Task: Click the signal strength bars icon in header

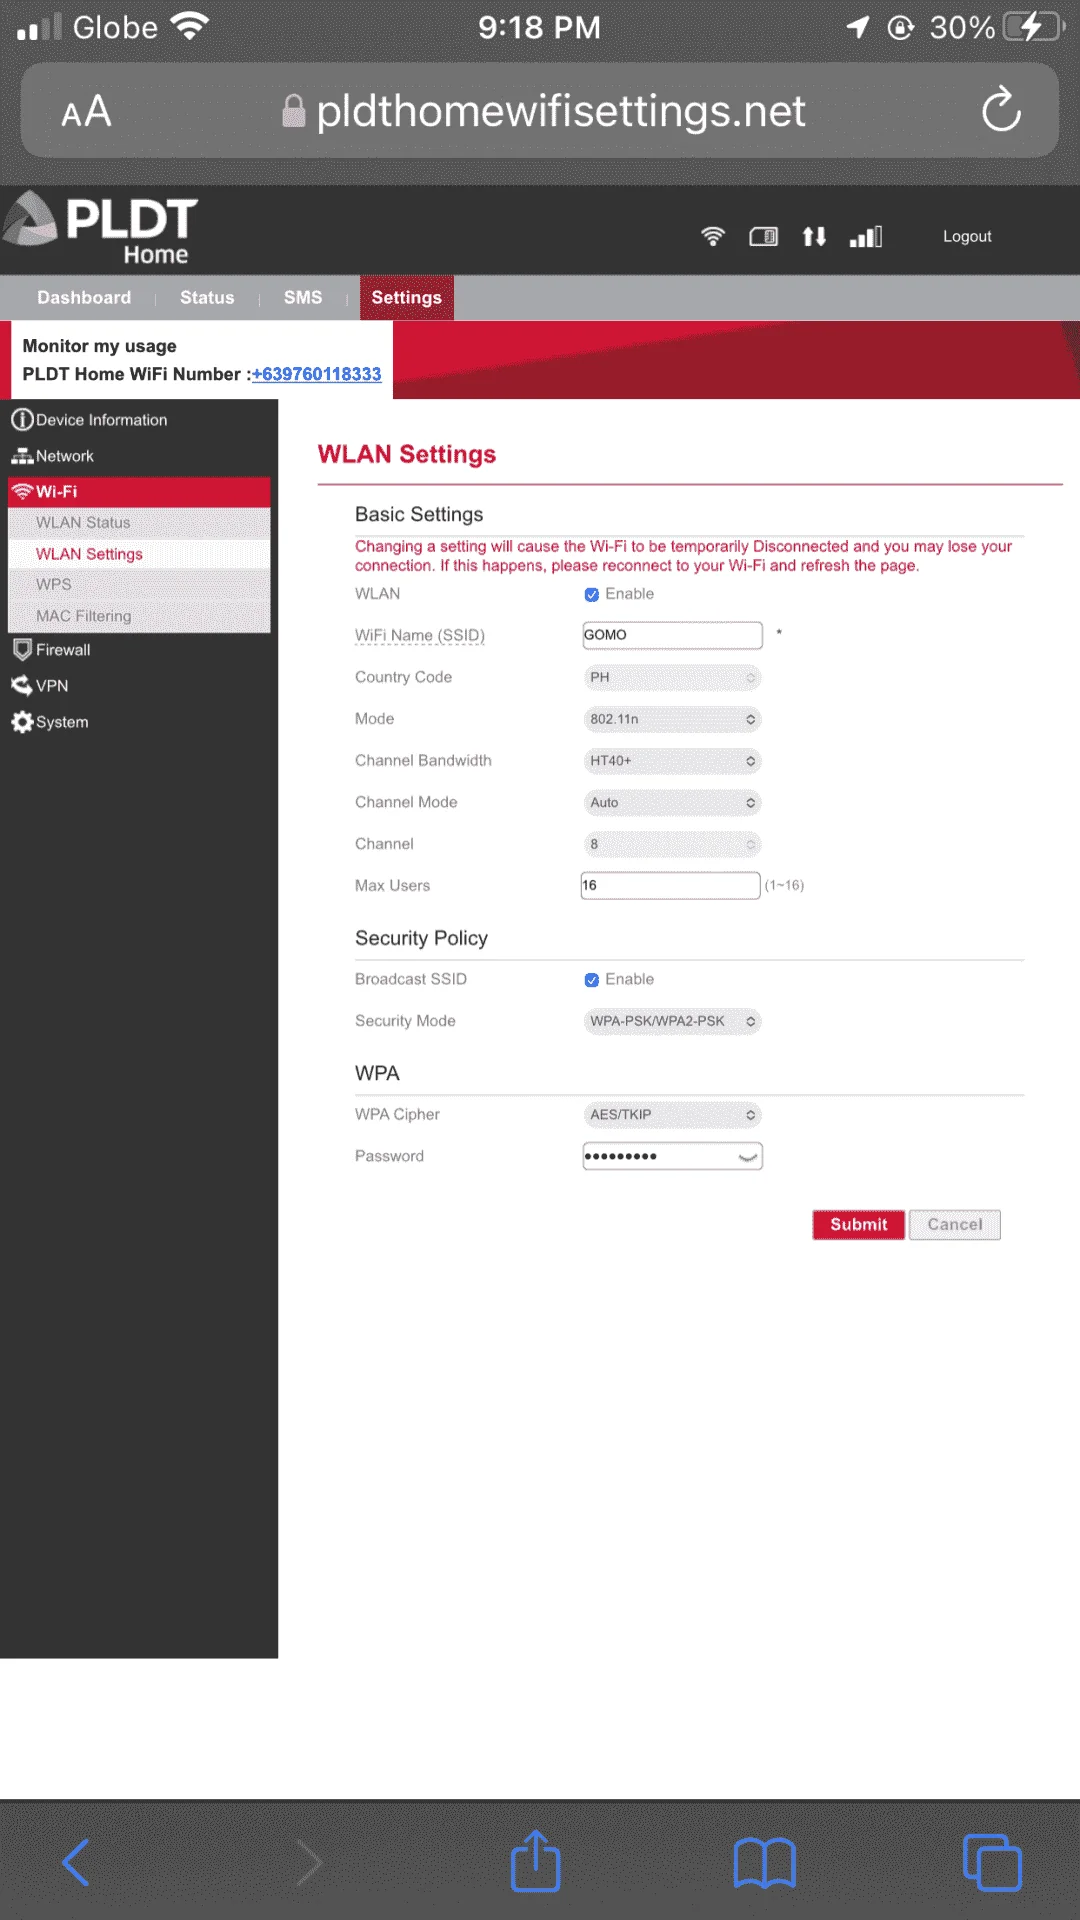Action: tap(866, 237)
